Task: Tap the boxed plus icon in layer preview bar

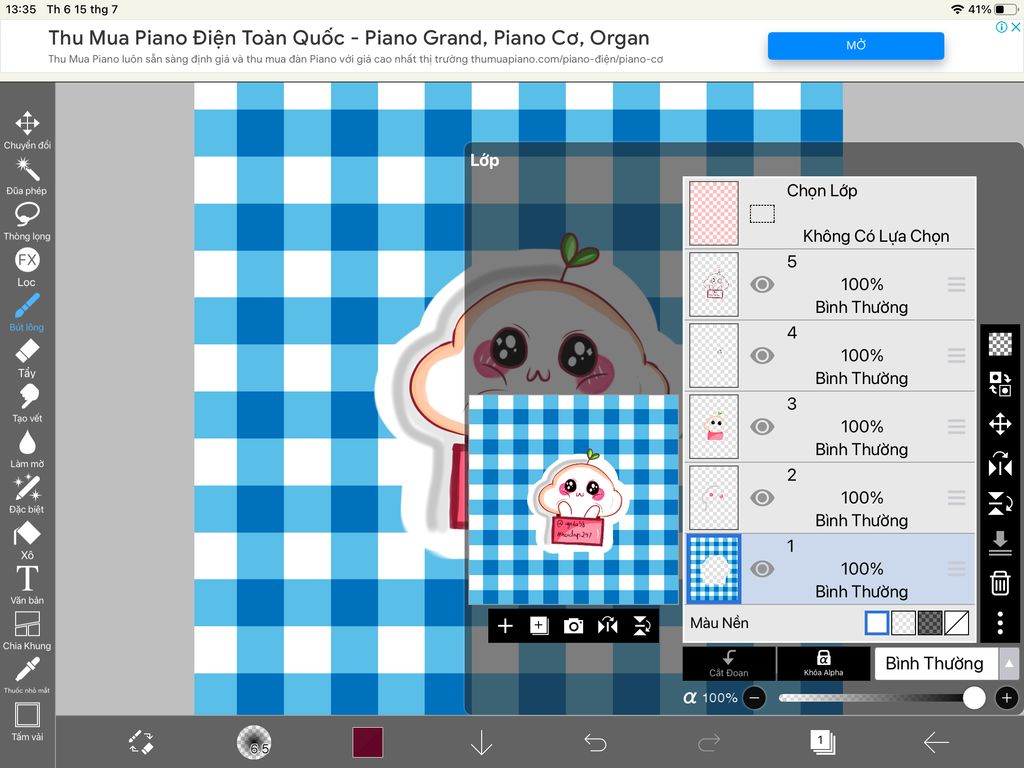Action: [539, 626]
